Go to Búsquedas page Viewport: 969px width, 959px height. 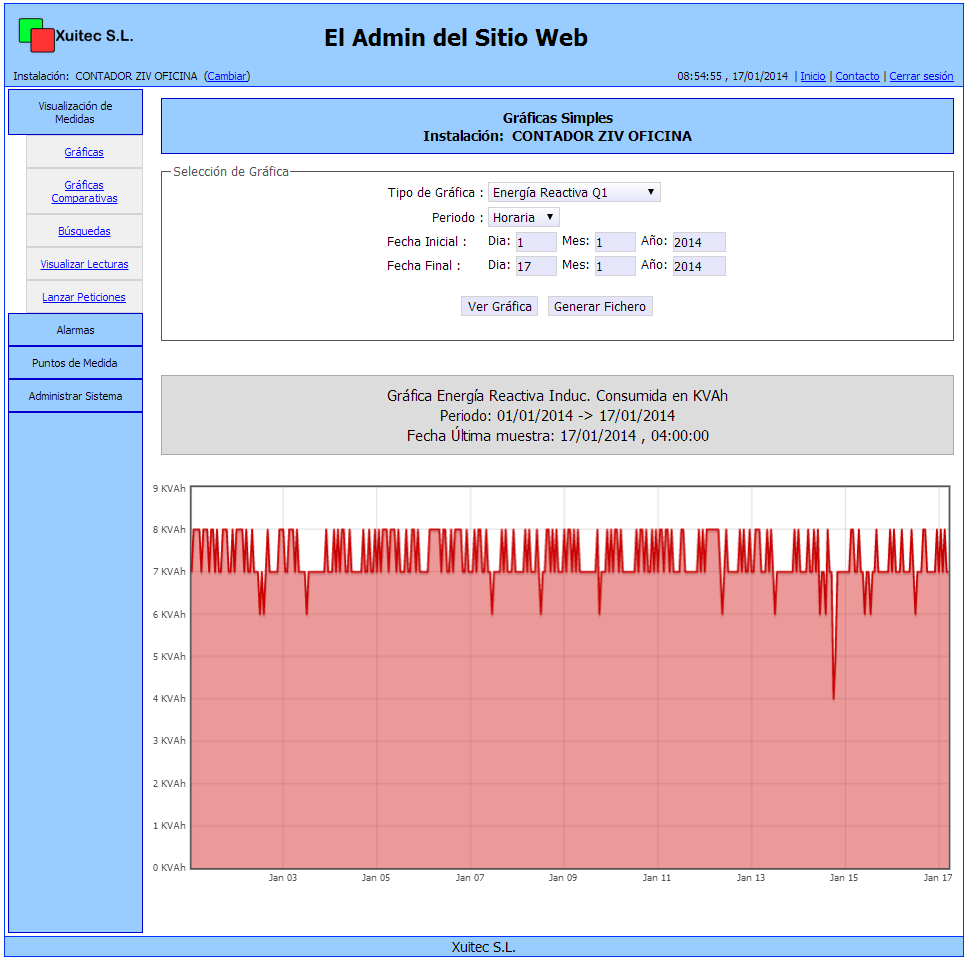click(x=84, y=232)
